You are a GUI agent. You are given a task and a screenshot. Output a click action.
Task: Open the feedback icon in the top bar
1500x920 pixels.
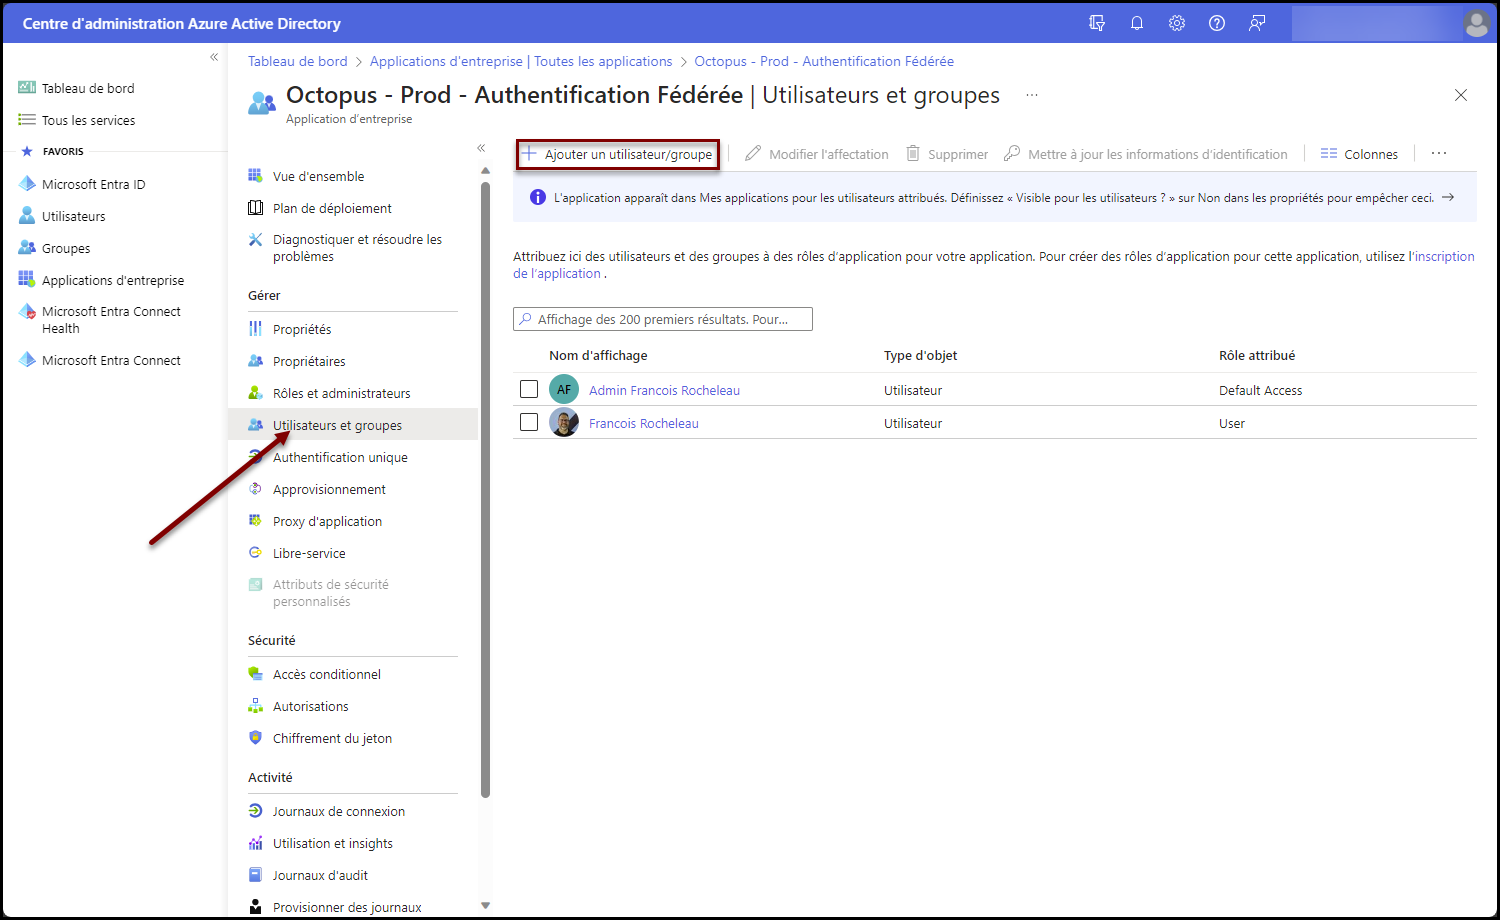pyautogui.click(x=1256, y=22)
